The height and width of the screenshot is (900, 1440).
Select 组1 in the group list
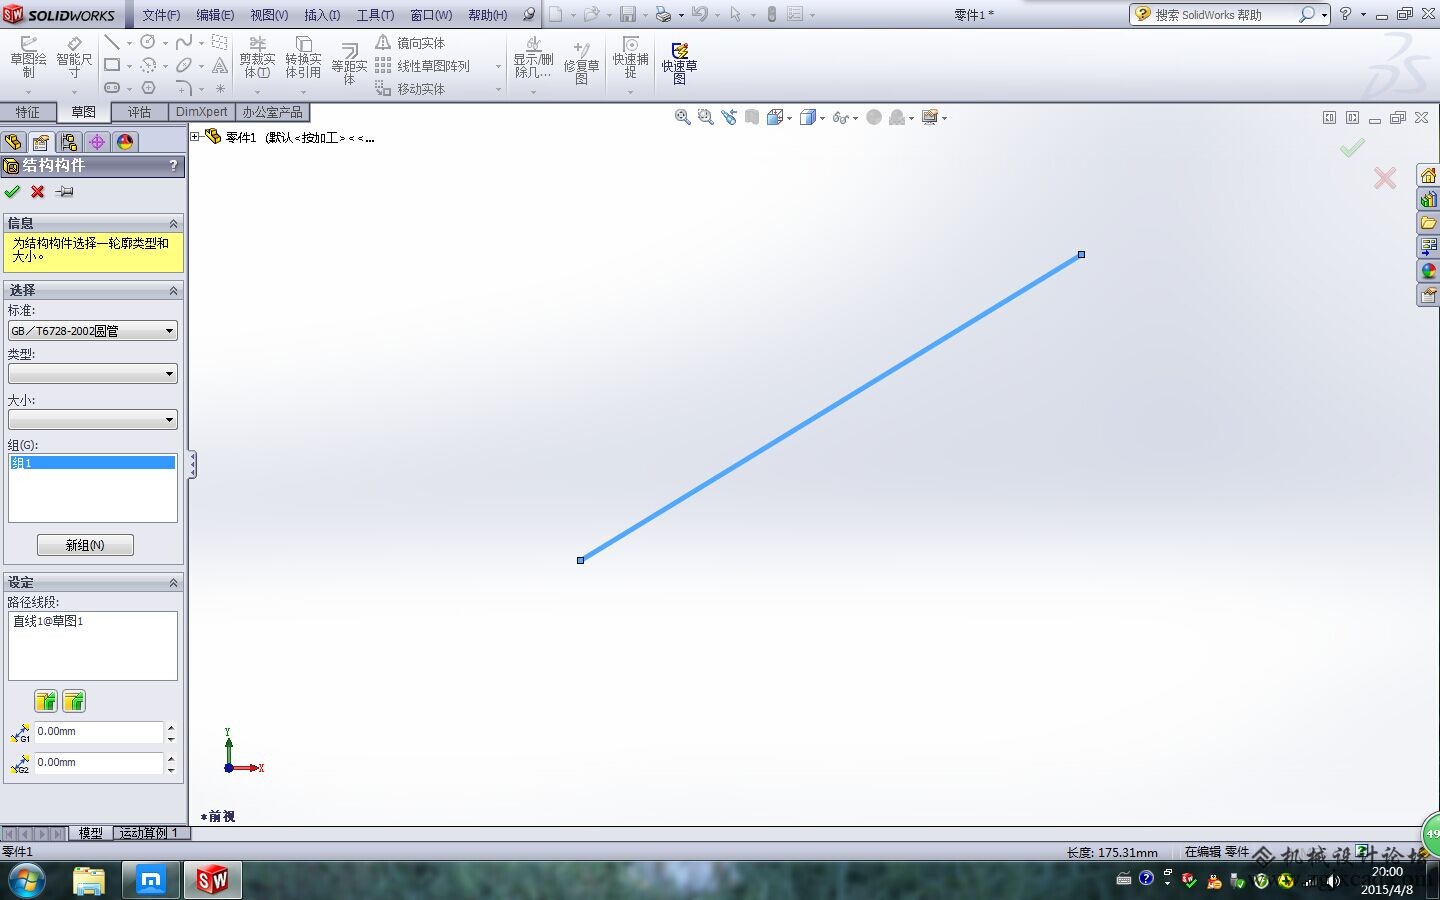[x=93, y=463]
